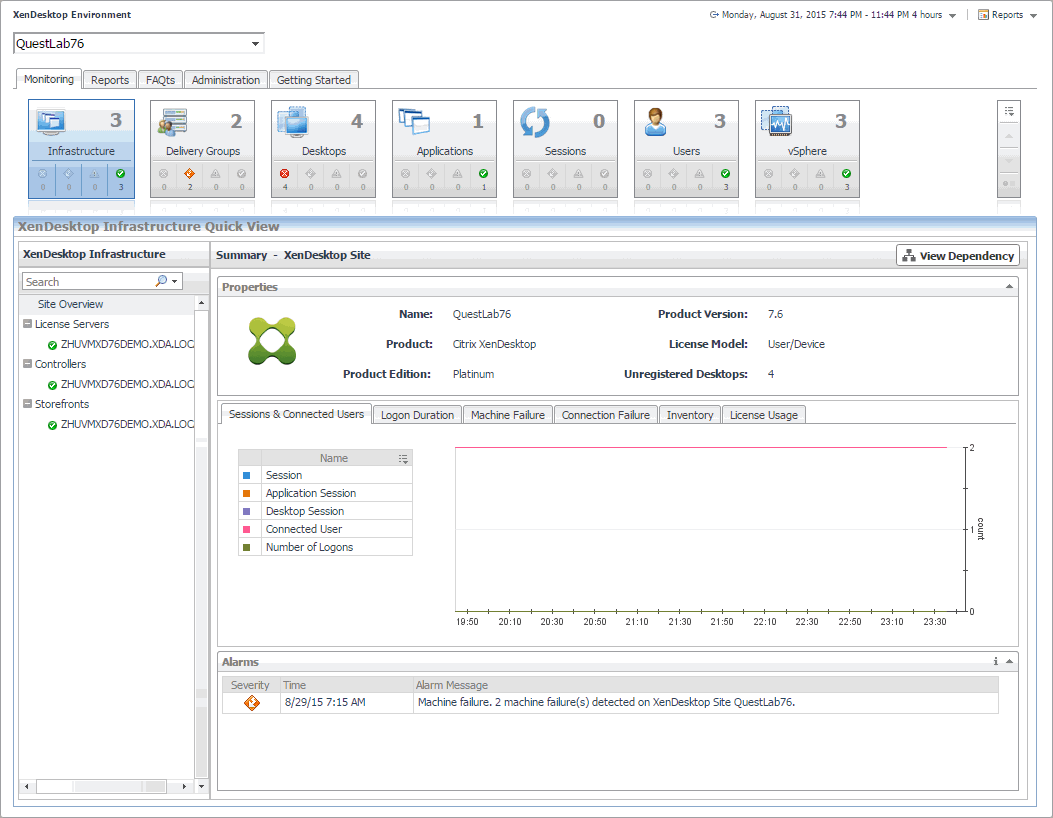
Task: Open the Users tile icon
Action: (656, 122)
